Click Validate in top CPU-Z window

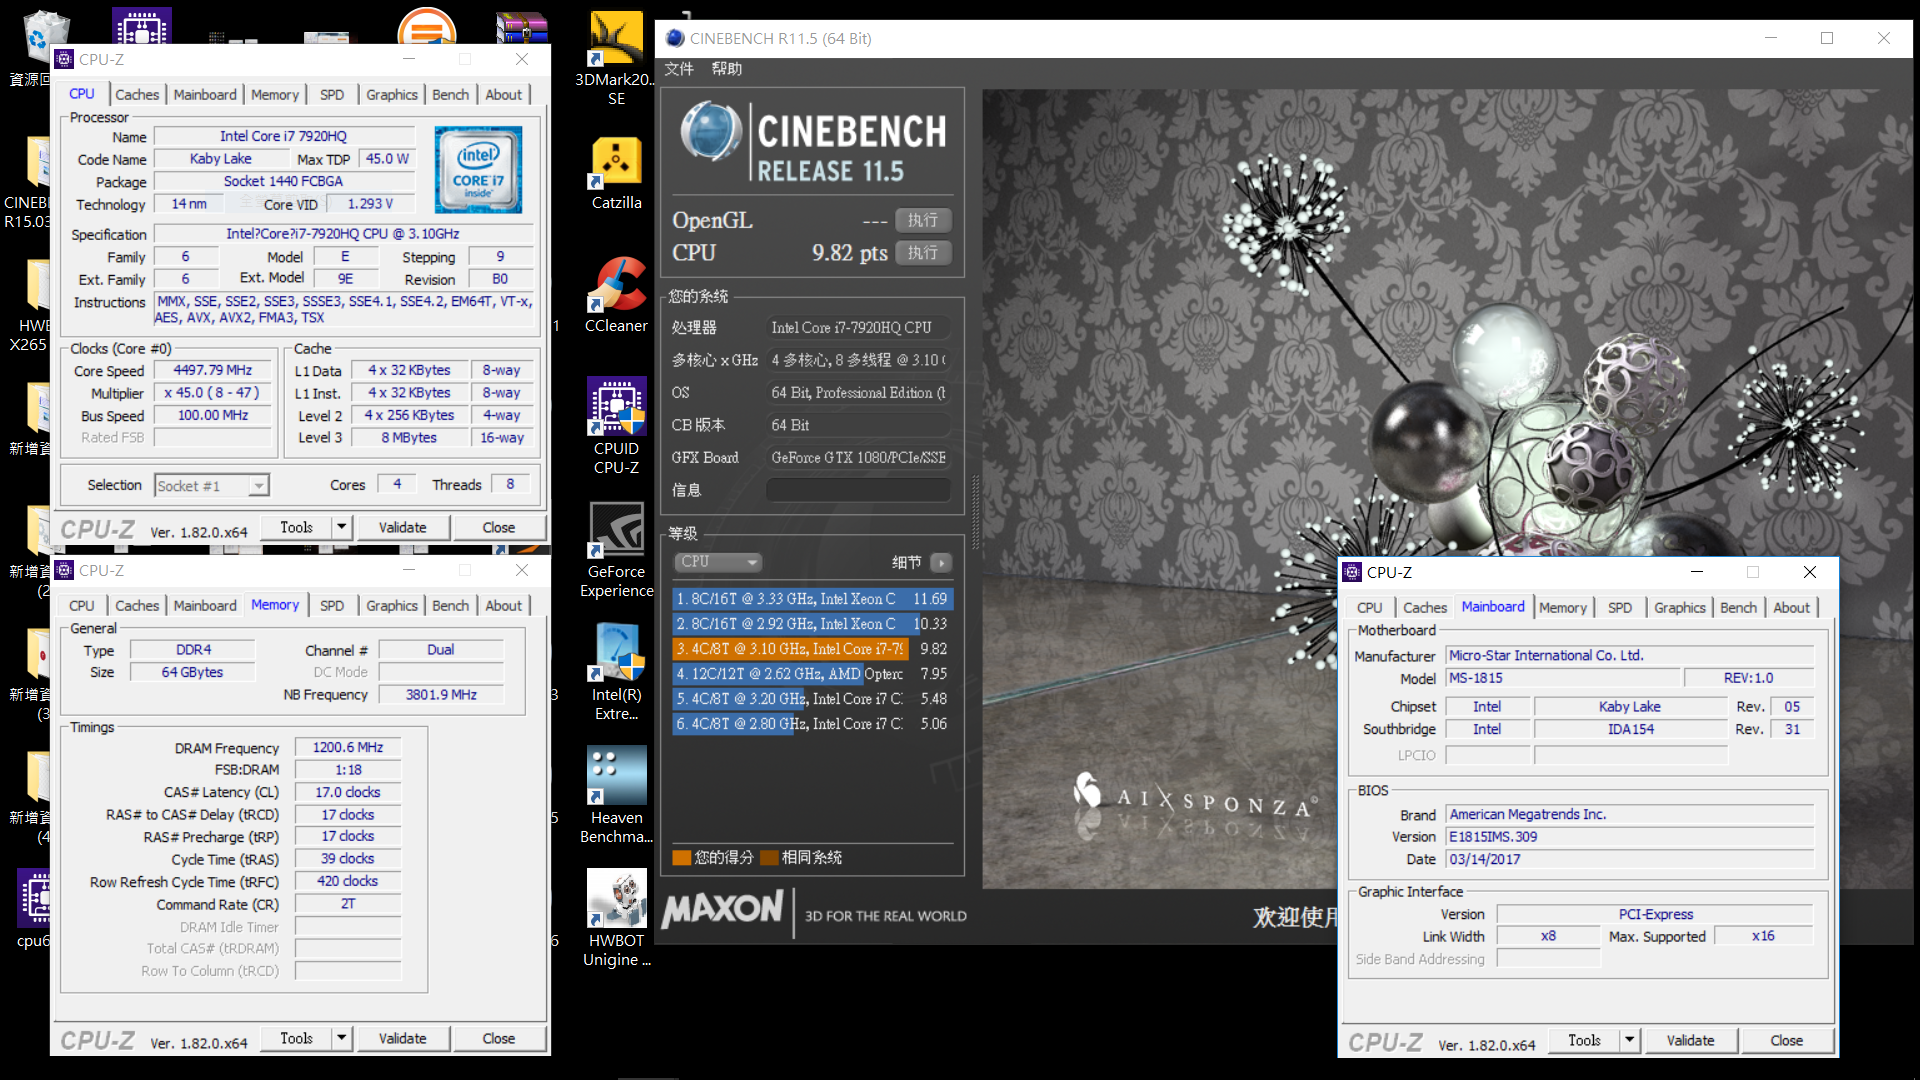click(402, 527)
